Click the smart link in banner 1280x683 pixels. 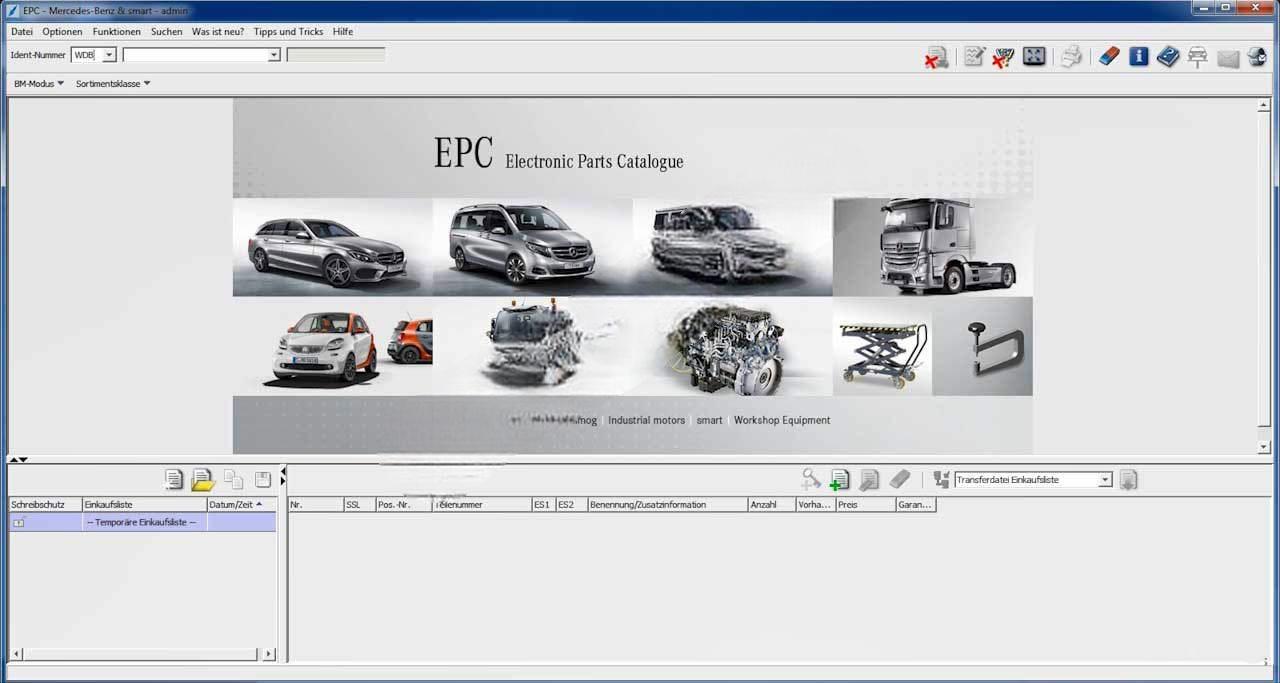tap(710, 420)
